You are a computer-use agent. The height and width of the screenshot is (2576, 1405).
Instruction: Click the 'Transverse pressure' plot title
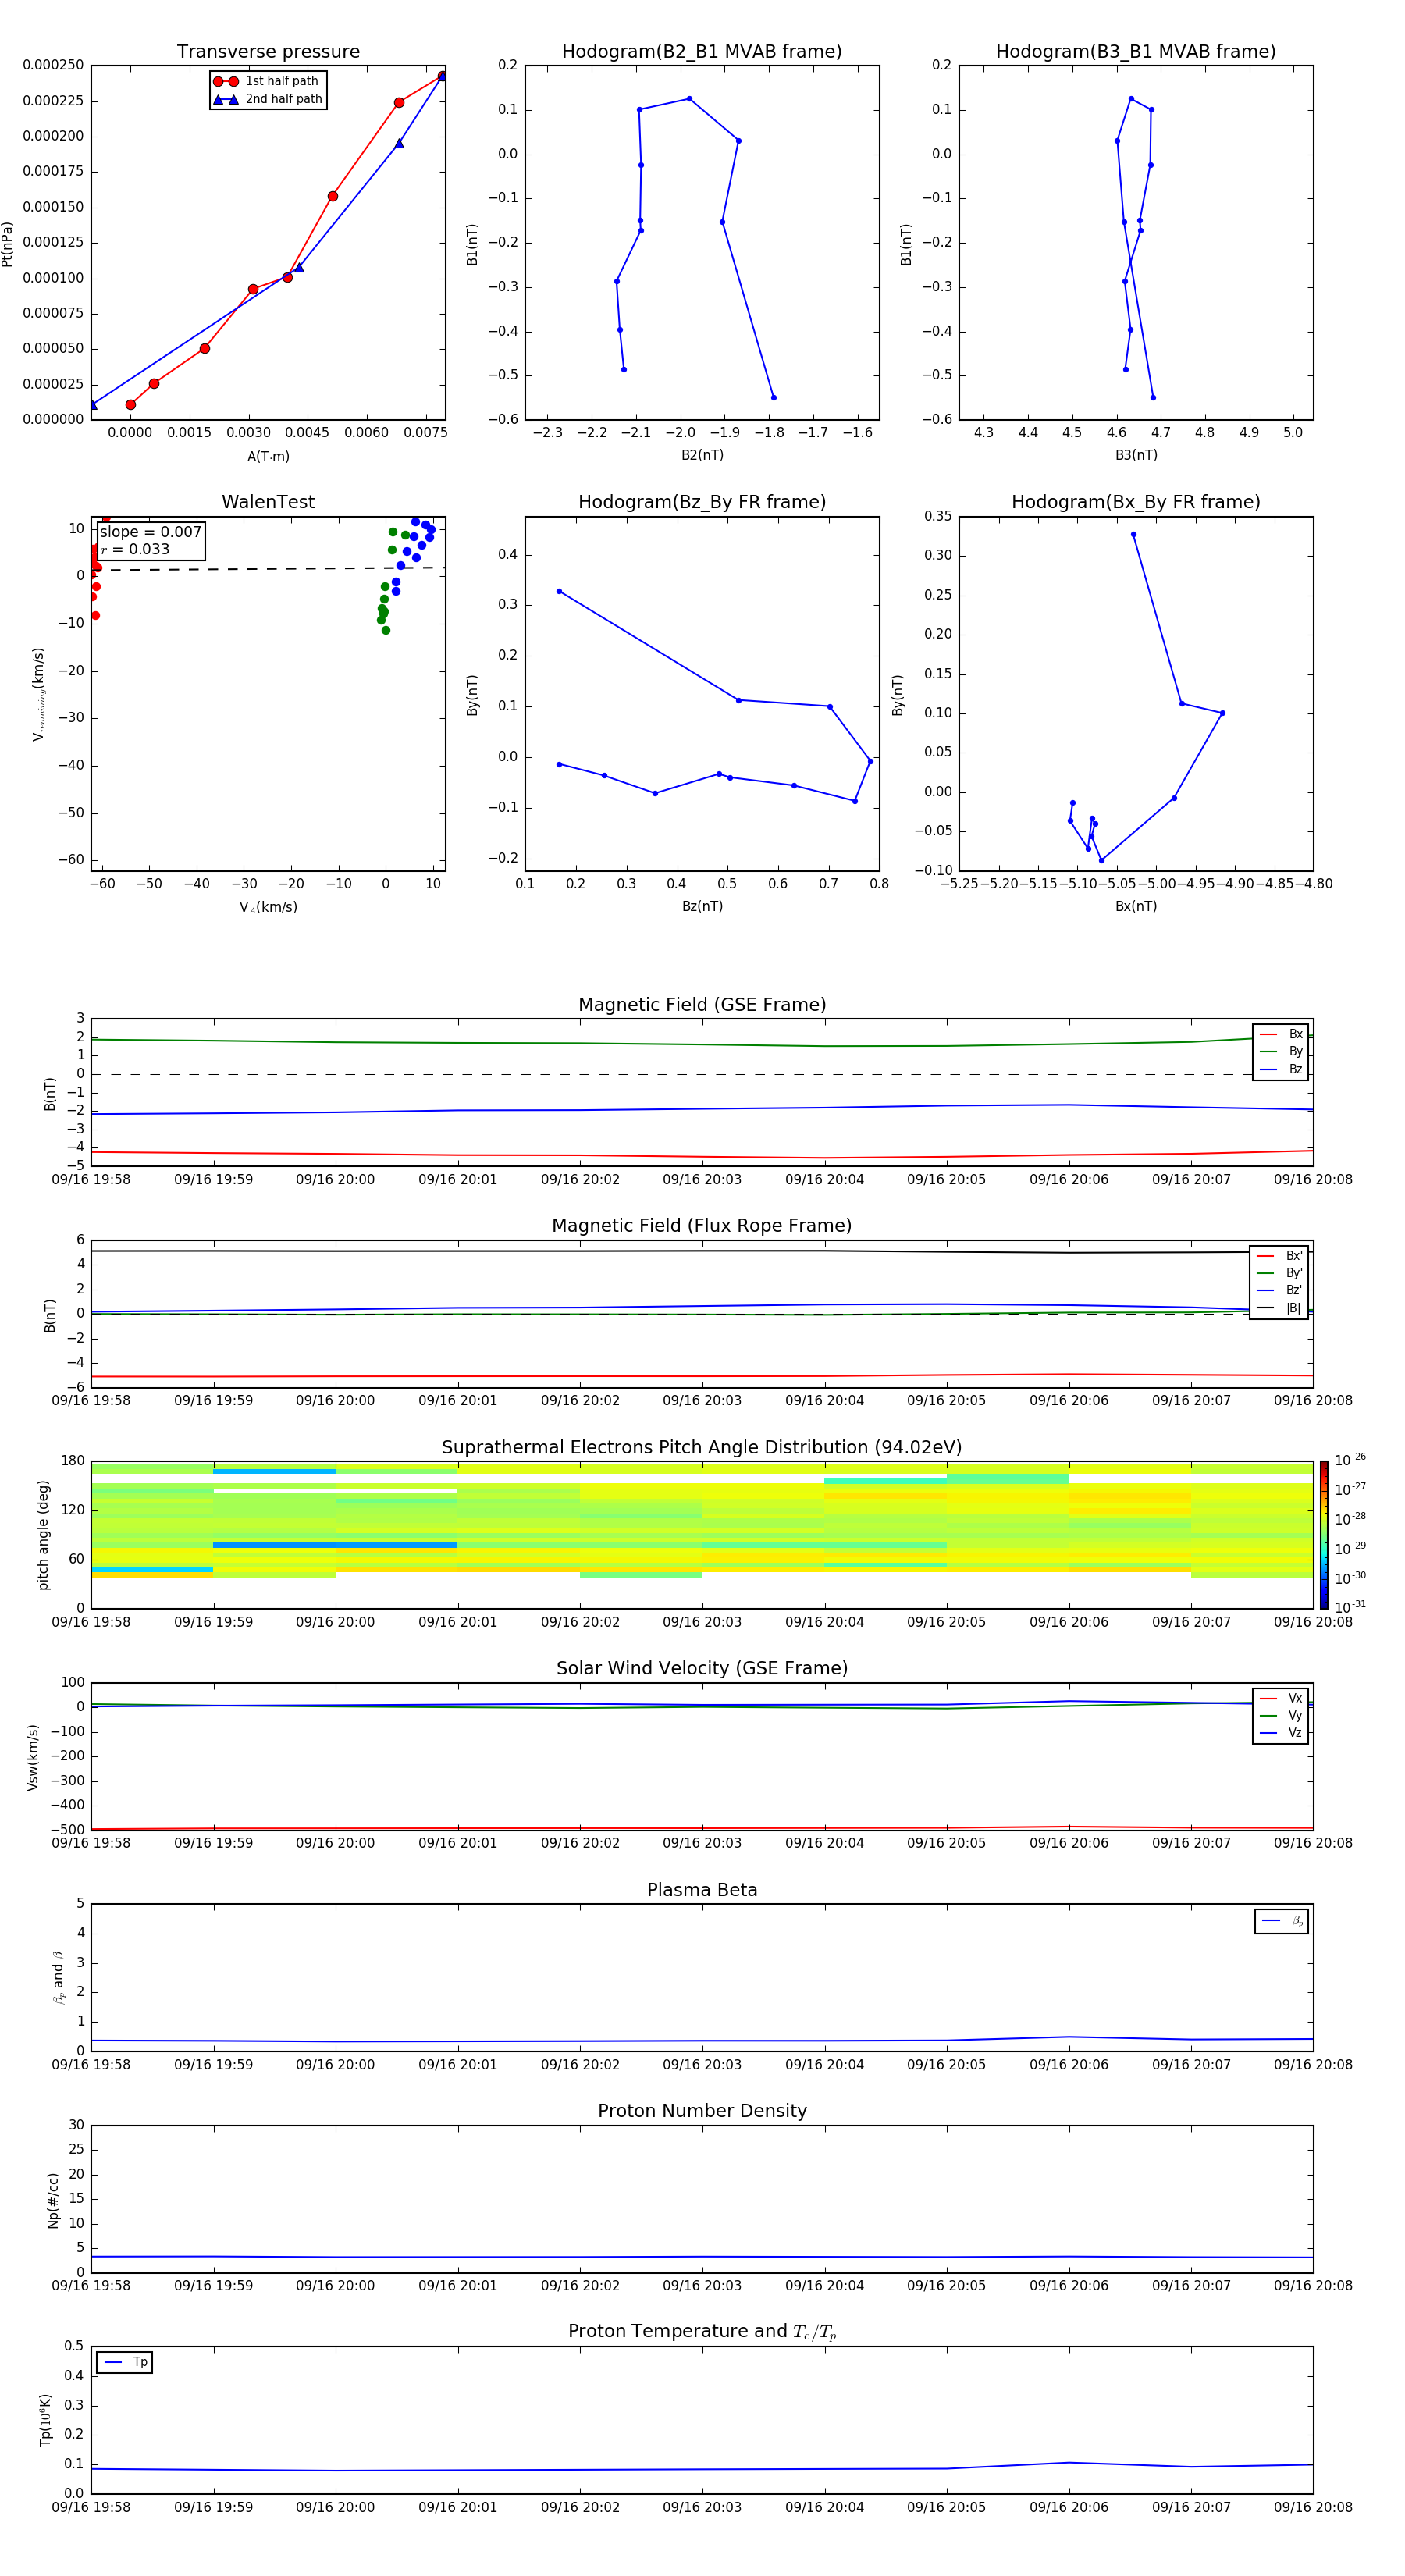268,52
